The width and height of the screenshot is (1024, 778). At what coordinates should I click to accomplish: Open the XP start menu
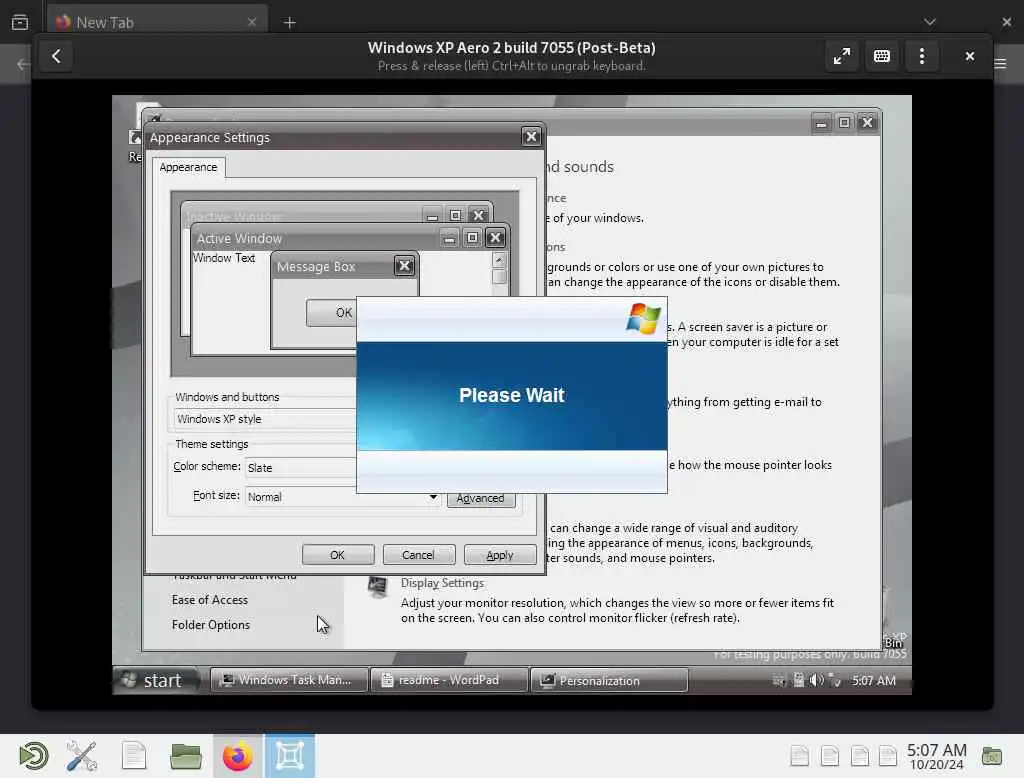(x=153, y=681)
